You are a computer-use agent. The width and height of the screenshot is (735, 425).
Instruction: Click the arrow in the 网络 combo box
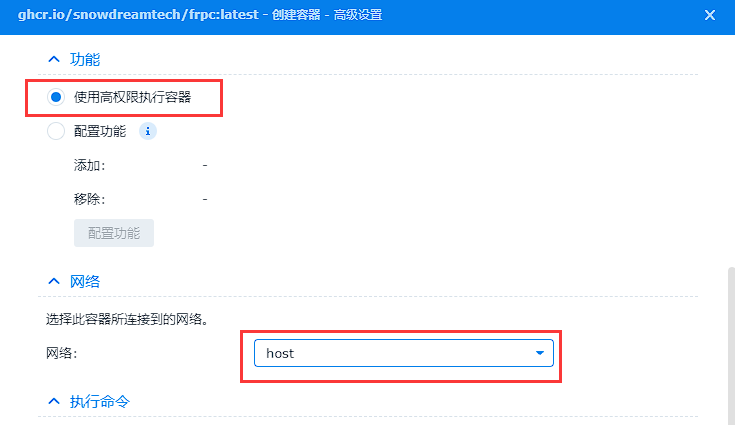(x=540, y=353)
